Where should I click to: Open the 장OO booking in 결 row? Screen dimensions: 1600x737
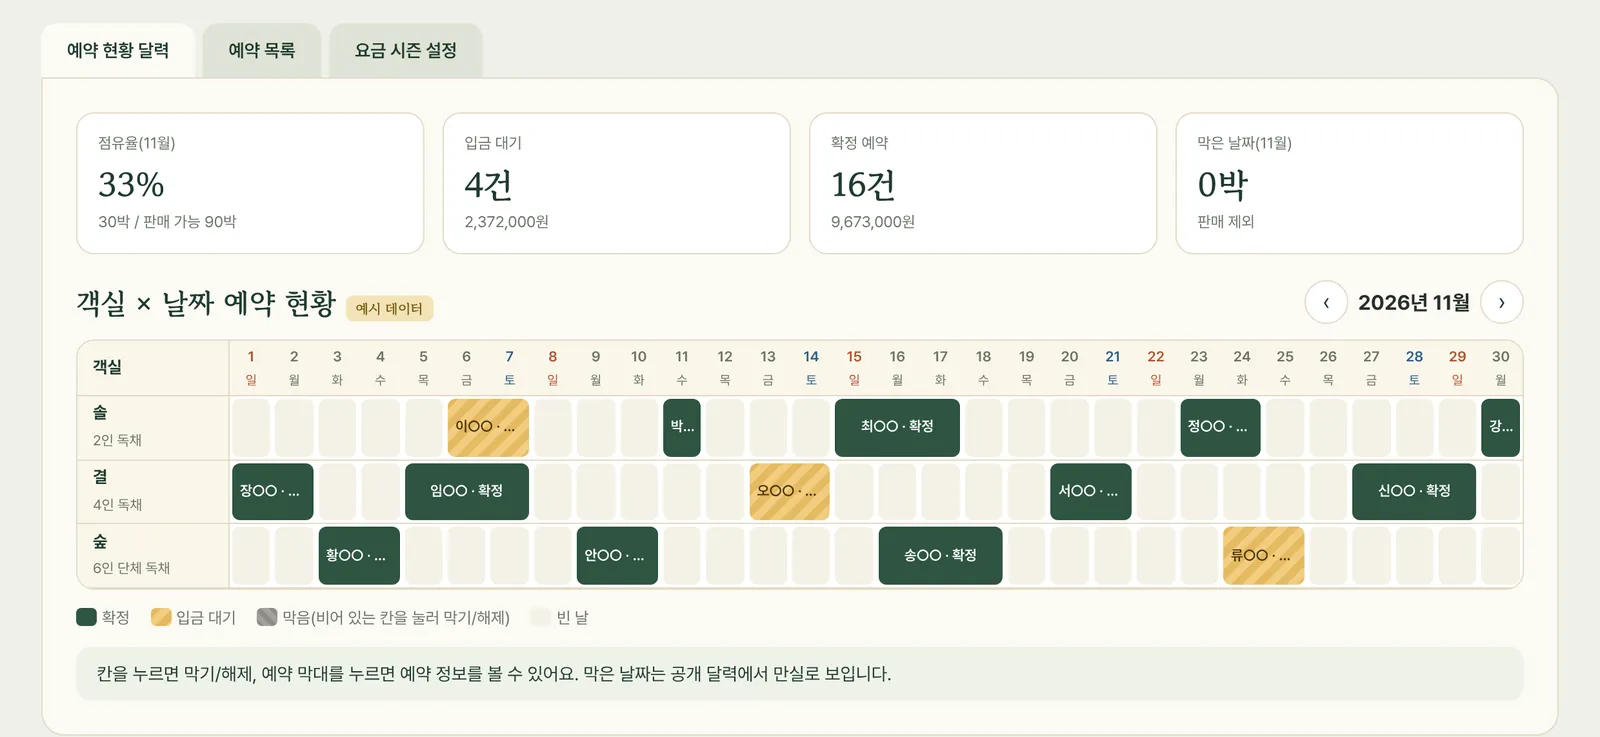coord(273,492)
